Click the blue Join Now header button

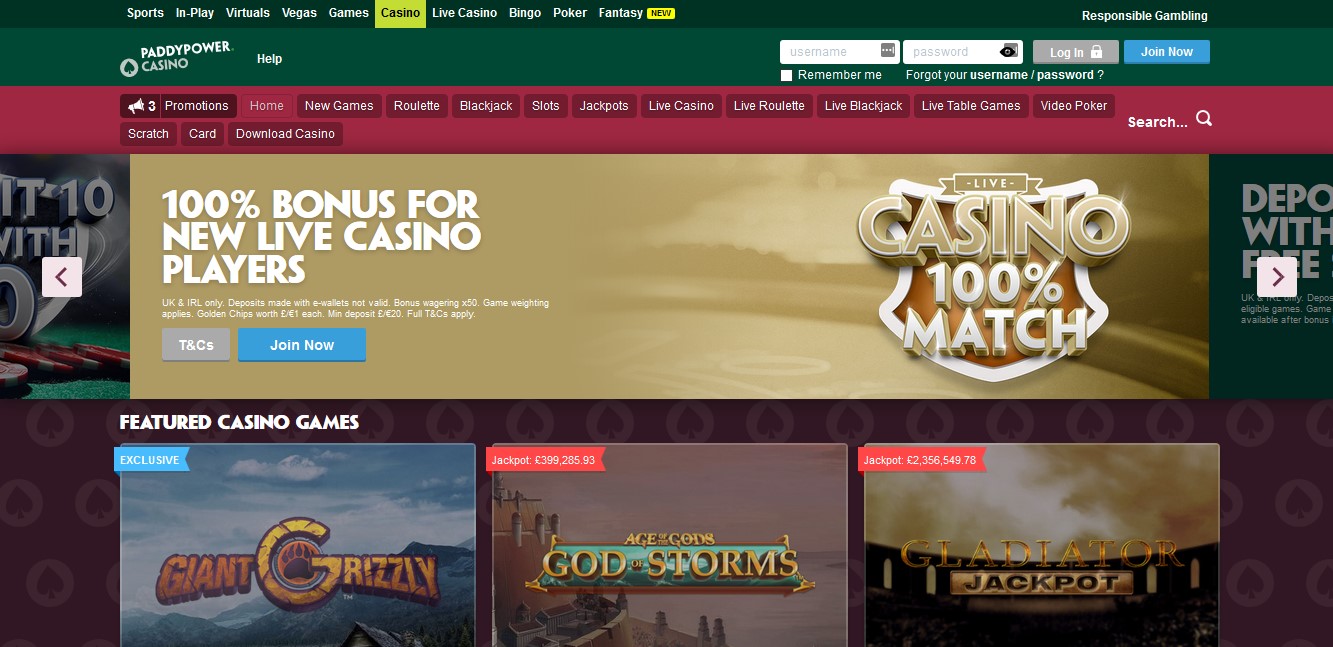pos(1167,52)
